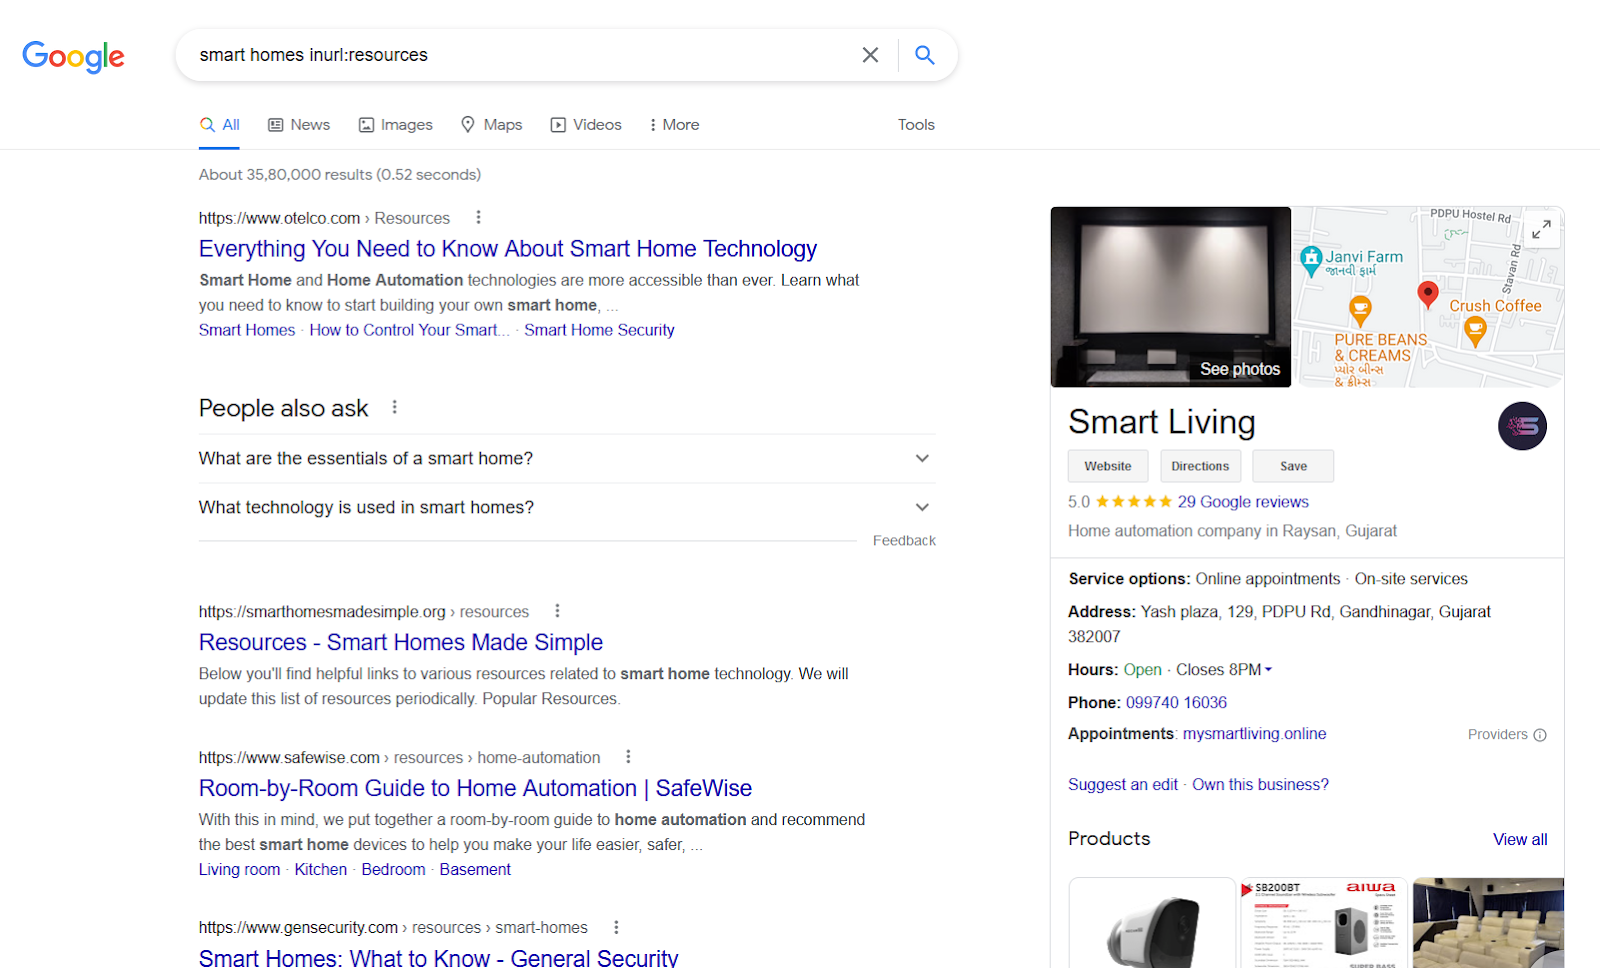Open 'Smart Homes: What to Know - General Security'
This screenshot has height=968, width=1600.
438,958
